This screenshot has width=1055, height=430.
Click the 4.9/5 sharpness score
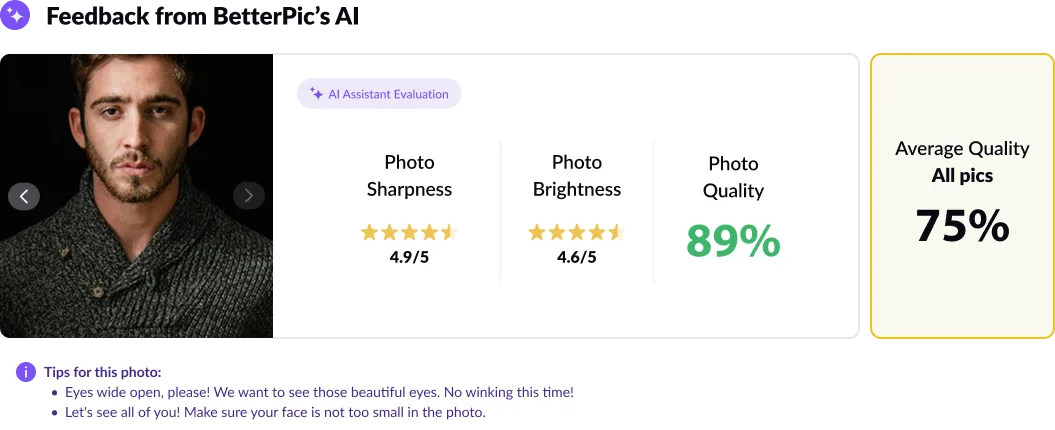[409, 257]
